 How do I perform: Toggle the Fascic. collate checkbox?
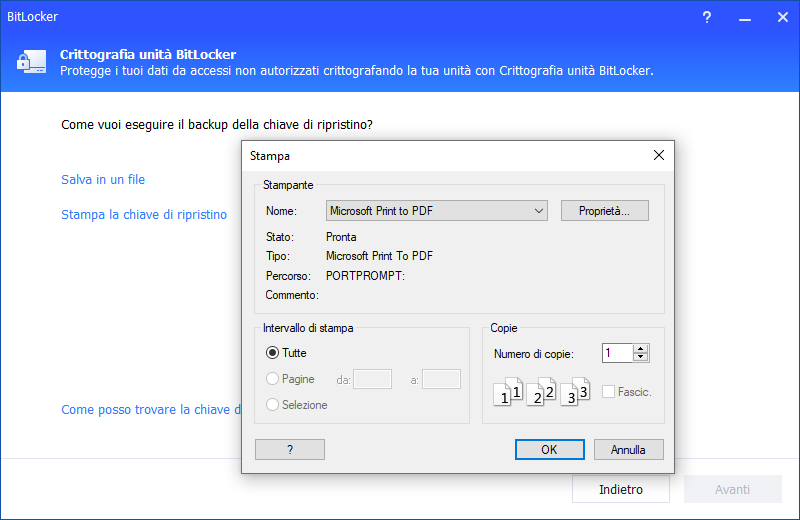608,392
